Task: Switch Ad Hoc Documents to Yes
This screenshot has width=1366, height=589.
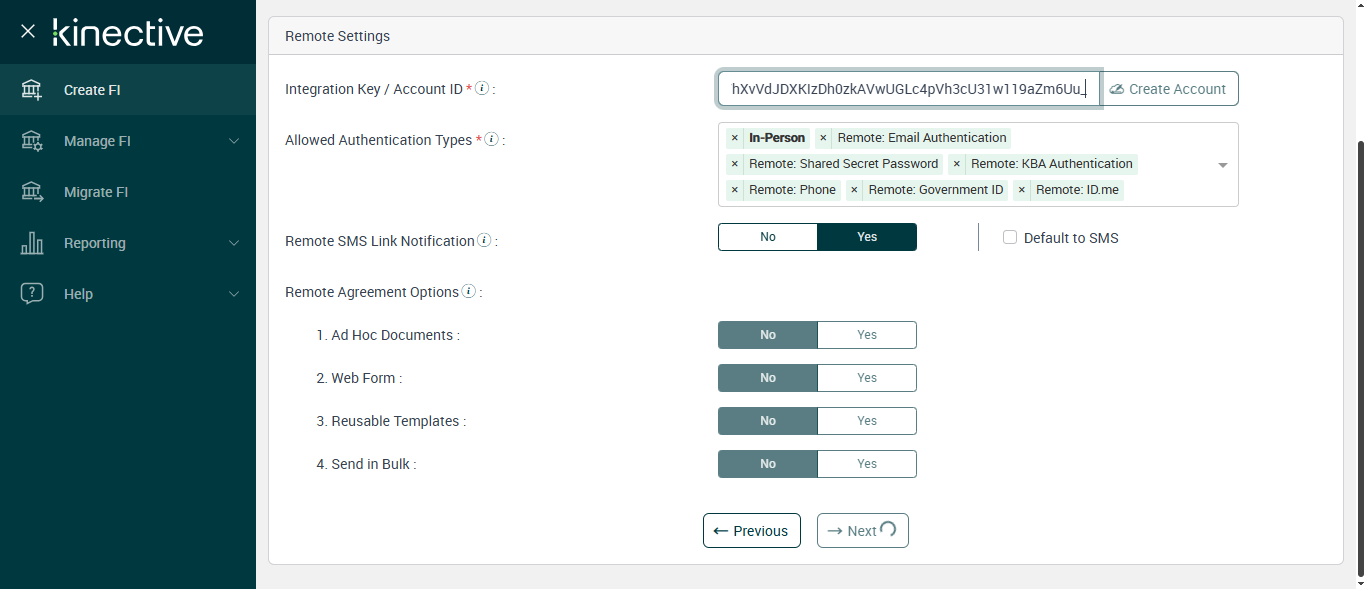Action: pyautogui.click(x=866, y=335)
